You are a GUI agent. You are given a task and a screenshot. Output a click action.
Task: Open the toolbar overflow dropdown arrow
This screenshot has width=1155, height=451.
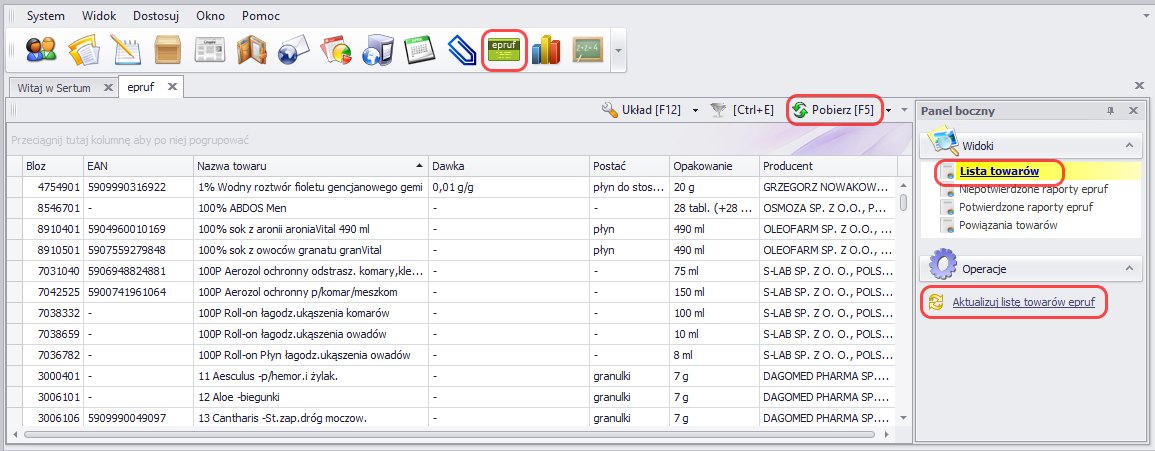[618, 50]
